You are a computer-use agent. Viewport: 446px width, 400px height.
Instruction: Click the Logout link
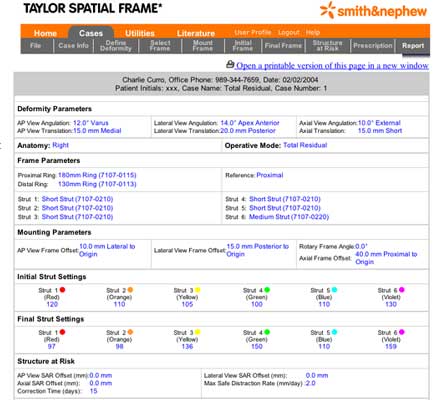(289, 32)
